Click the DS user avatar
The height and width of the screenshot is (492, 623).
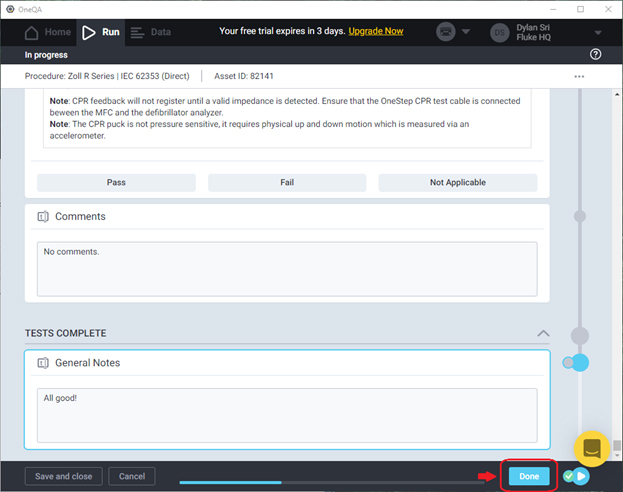coord(499,33)
